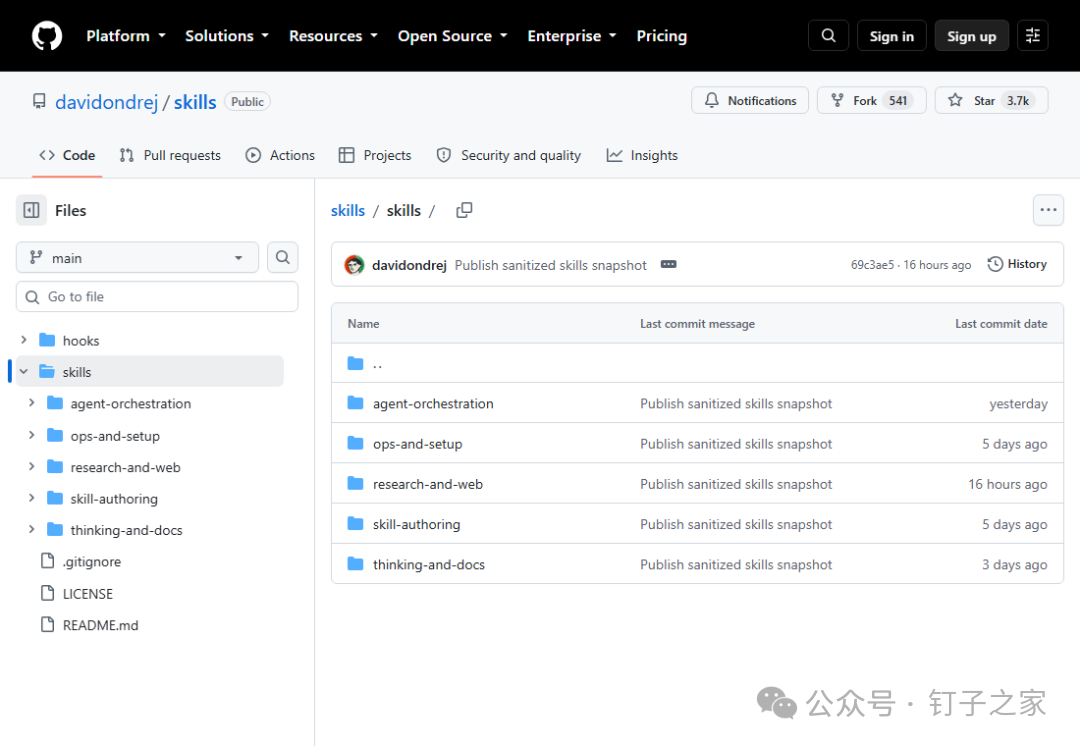Screen dimensions: 1080x746
Task: Click the davidondrej author name in commit bar
Action: pyautogui.click(x=409, y=265)
